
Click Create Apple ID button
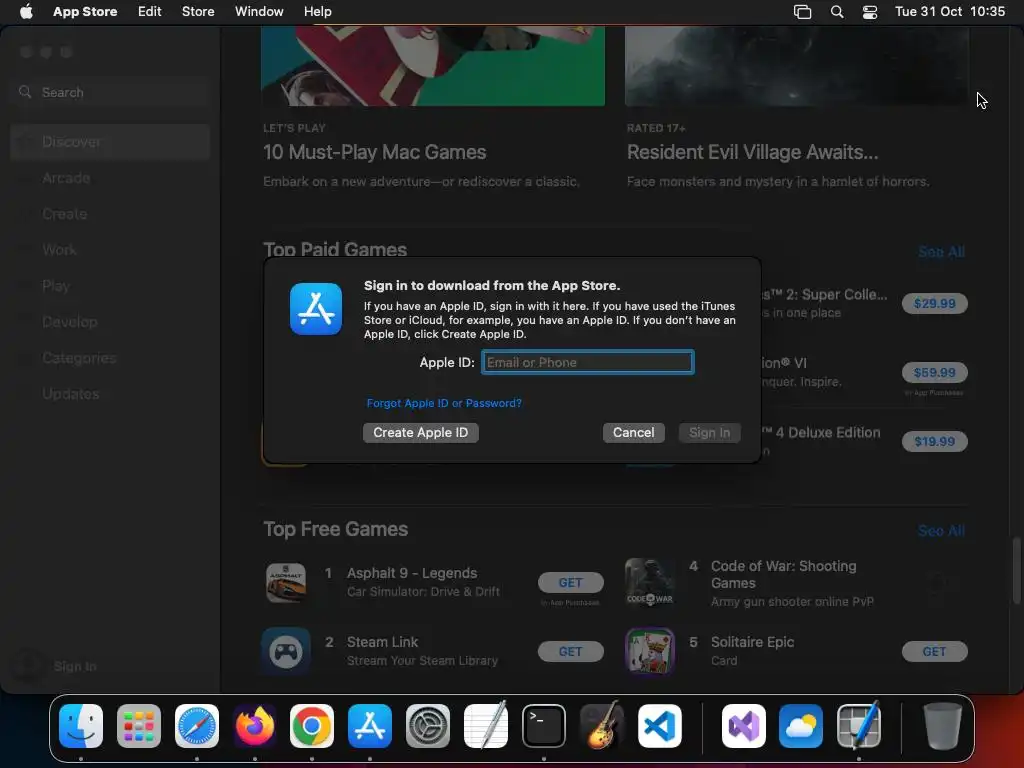[421, 432]
